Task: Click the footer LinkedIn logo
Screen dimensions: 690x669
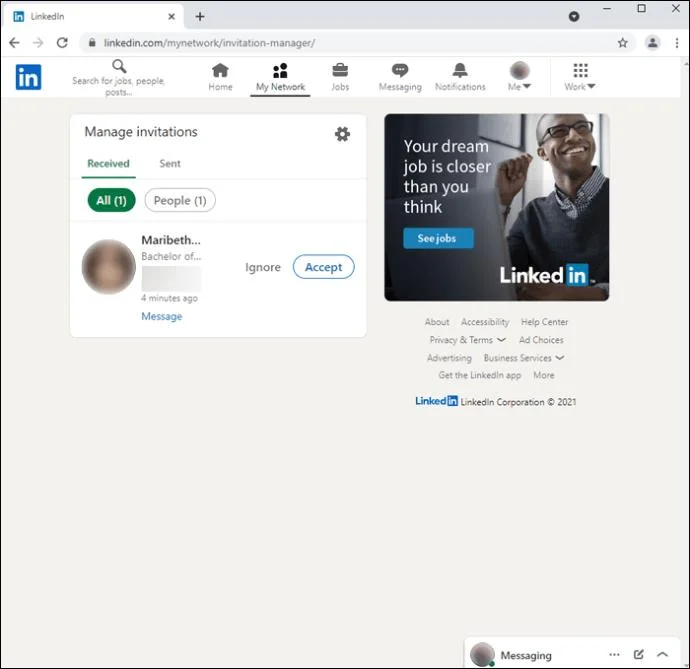Action: click(437, 401)
